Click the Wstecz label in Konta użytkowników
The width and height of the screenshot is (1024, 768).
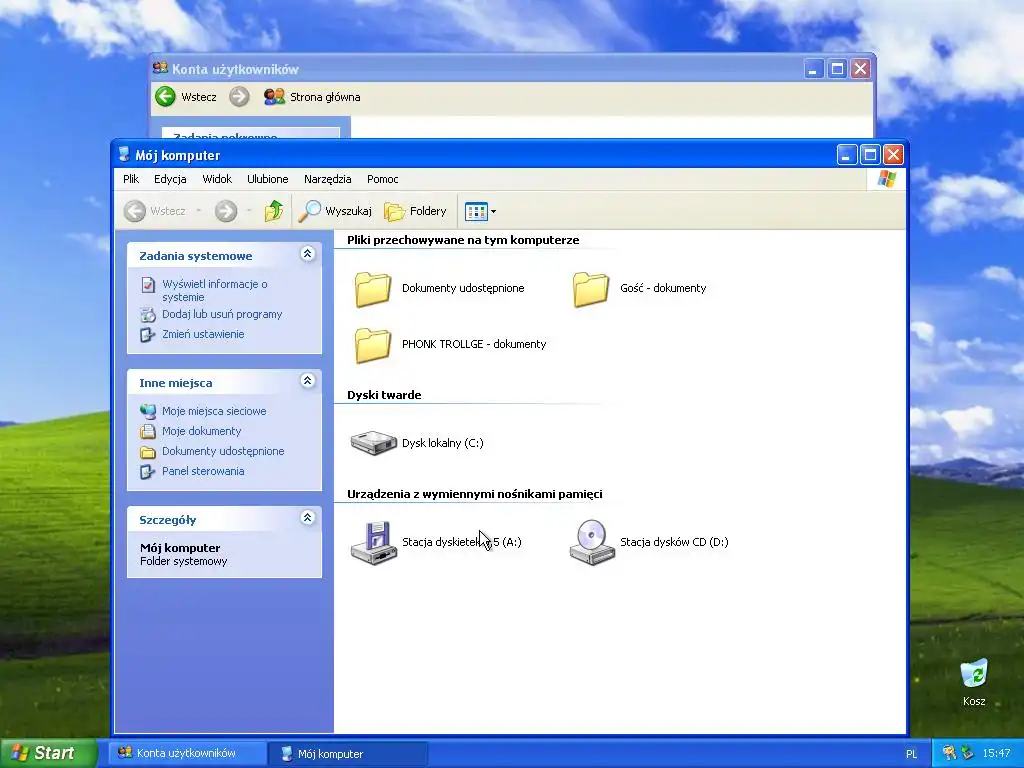pos(199,97)
